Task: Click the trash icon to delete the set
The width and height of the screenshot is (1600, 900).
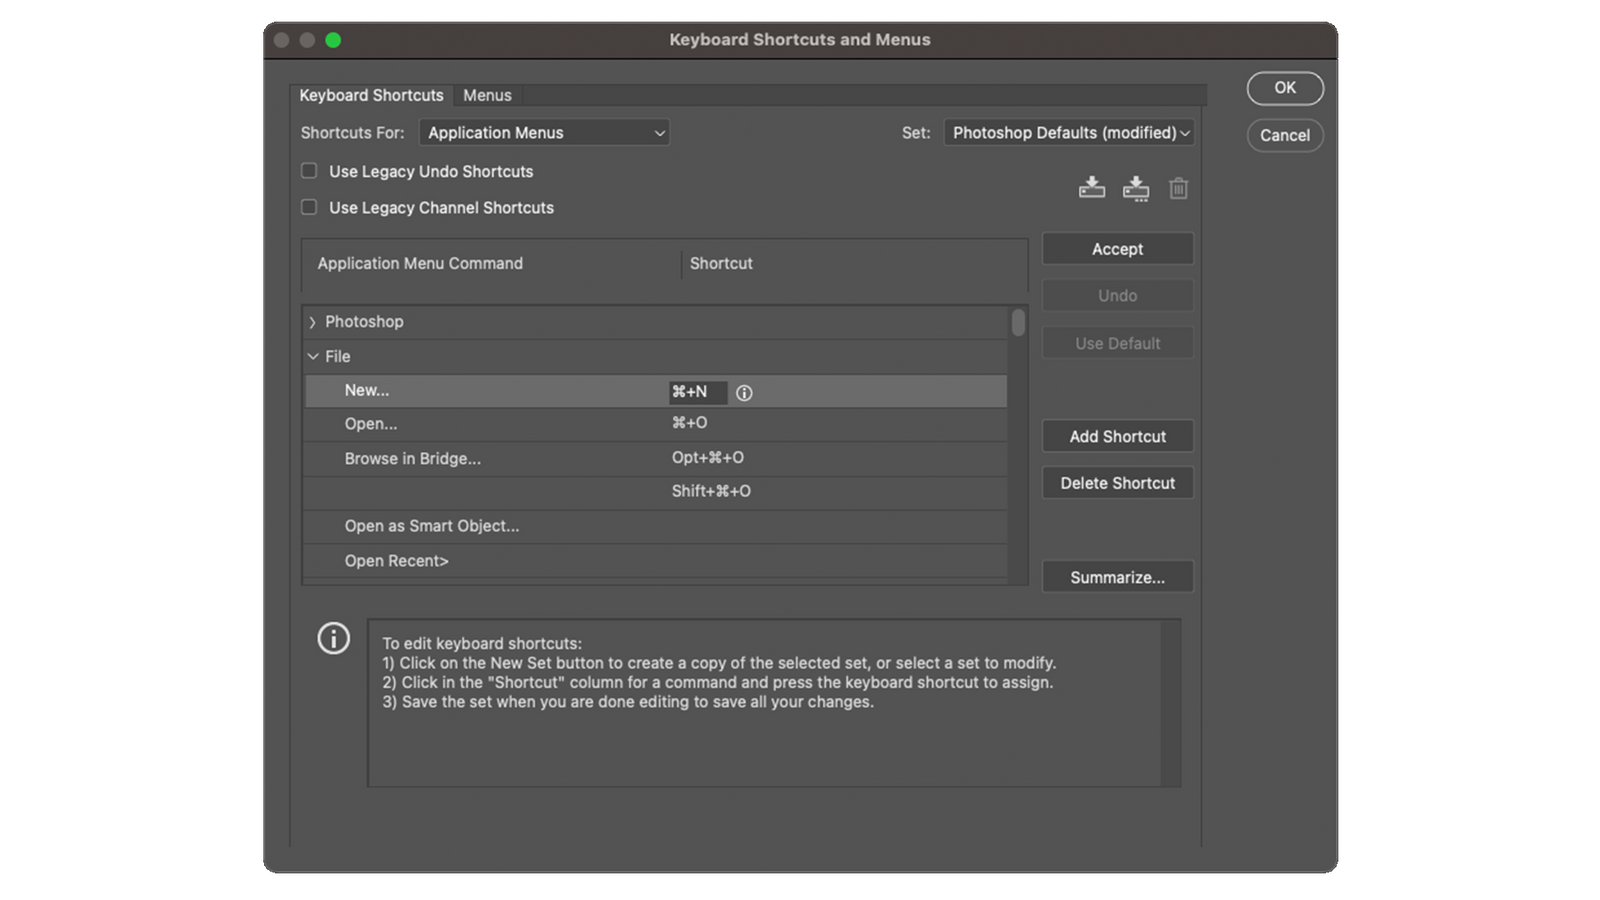Action: 1178,188
